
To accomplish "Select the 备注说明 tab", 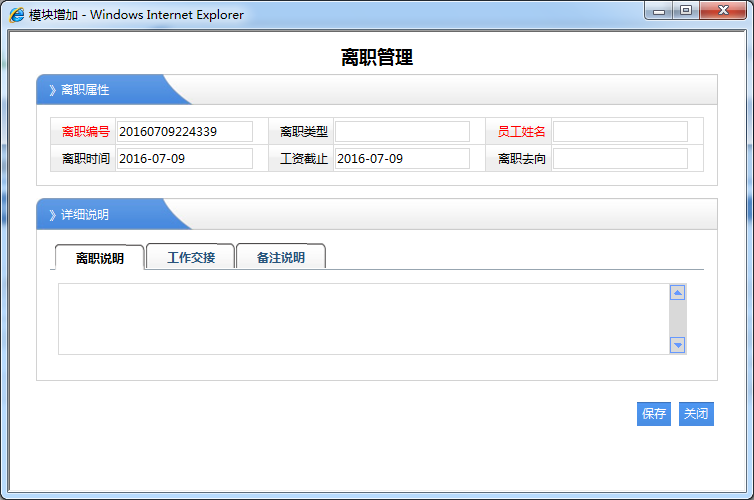I will (280, 257).
